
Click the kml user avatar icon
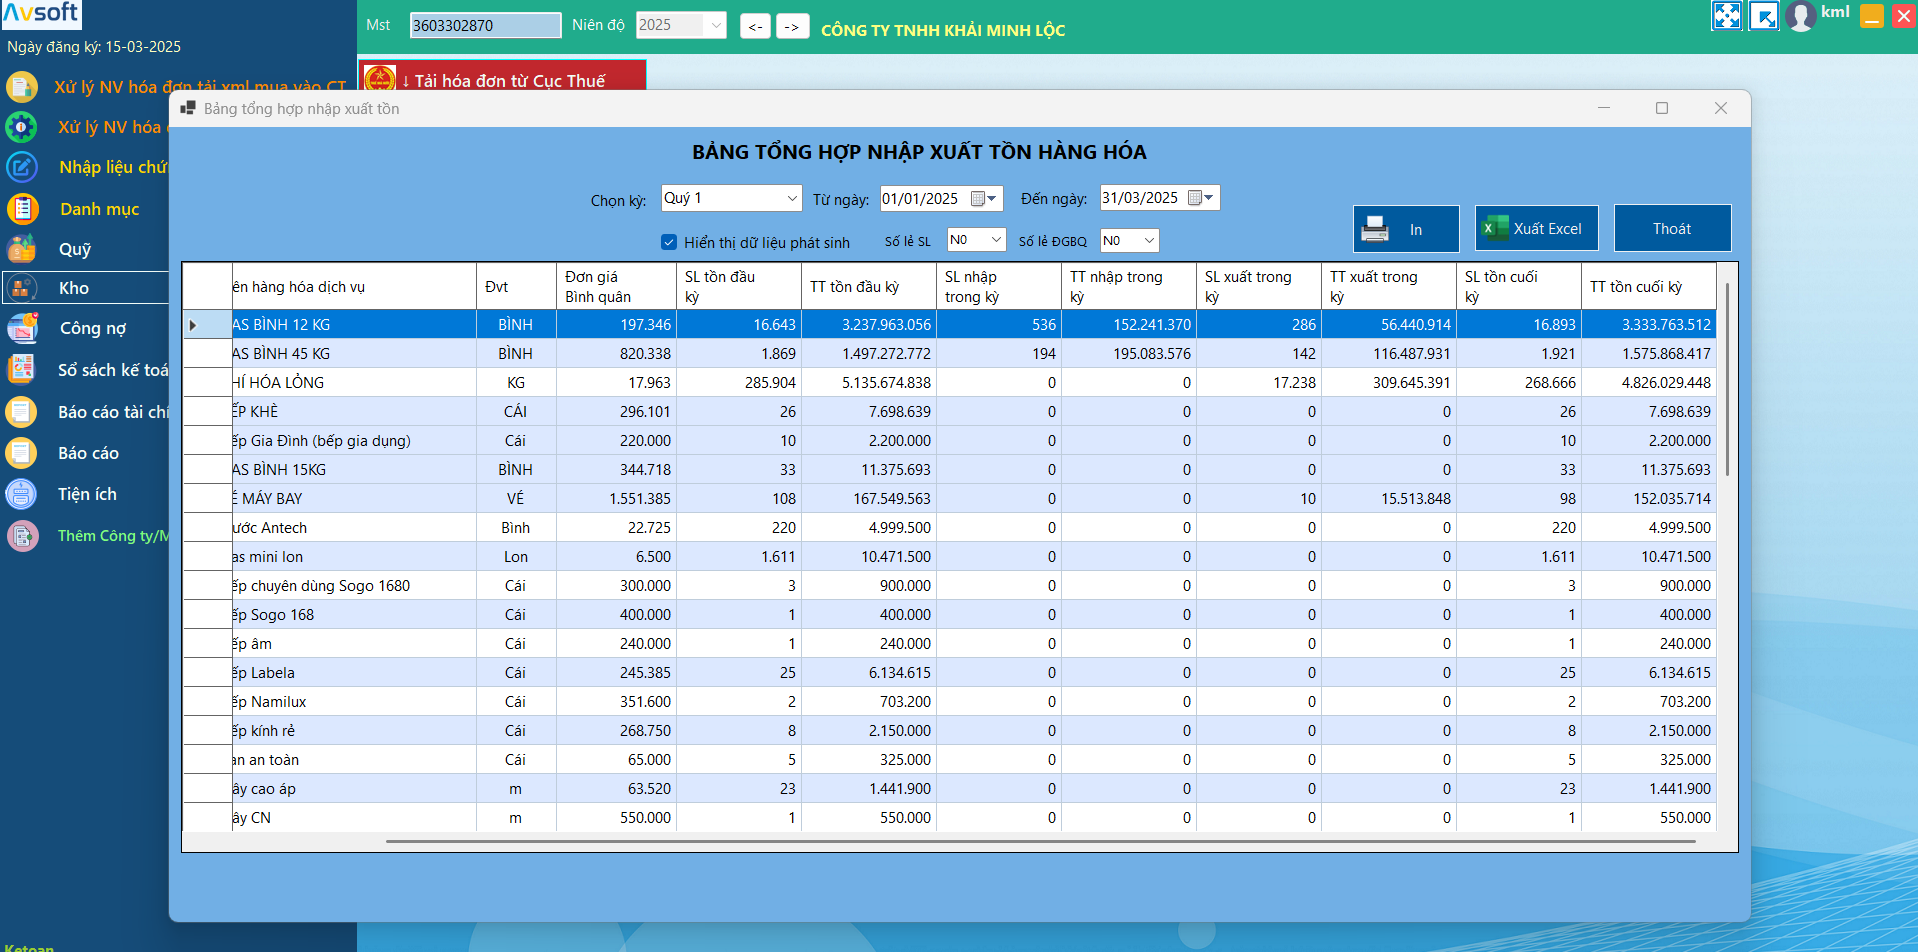coord(1800,16)
